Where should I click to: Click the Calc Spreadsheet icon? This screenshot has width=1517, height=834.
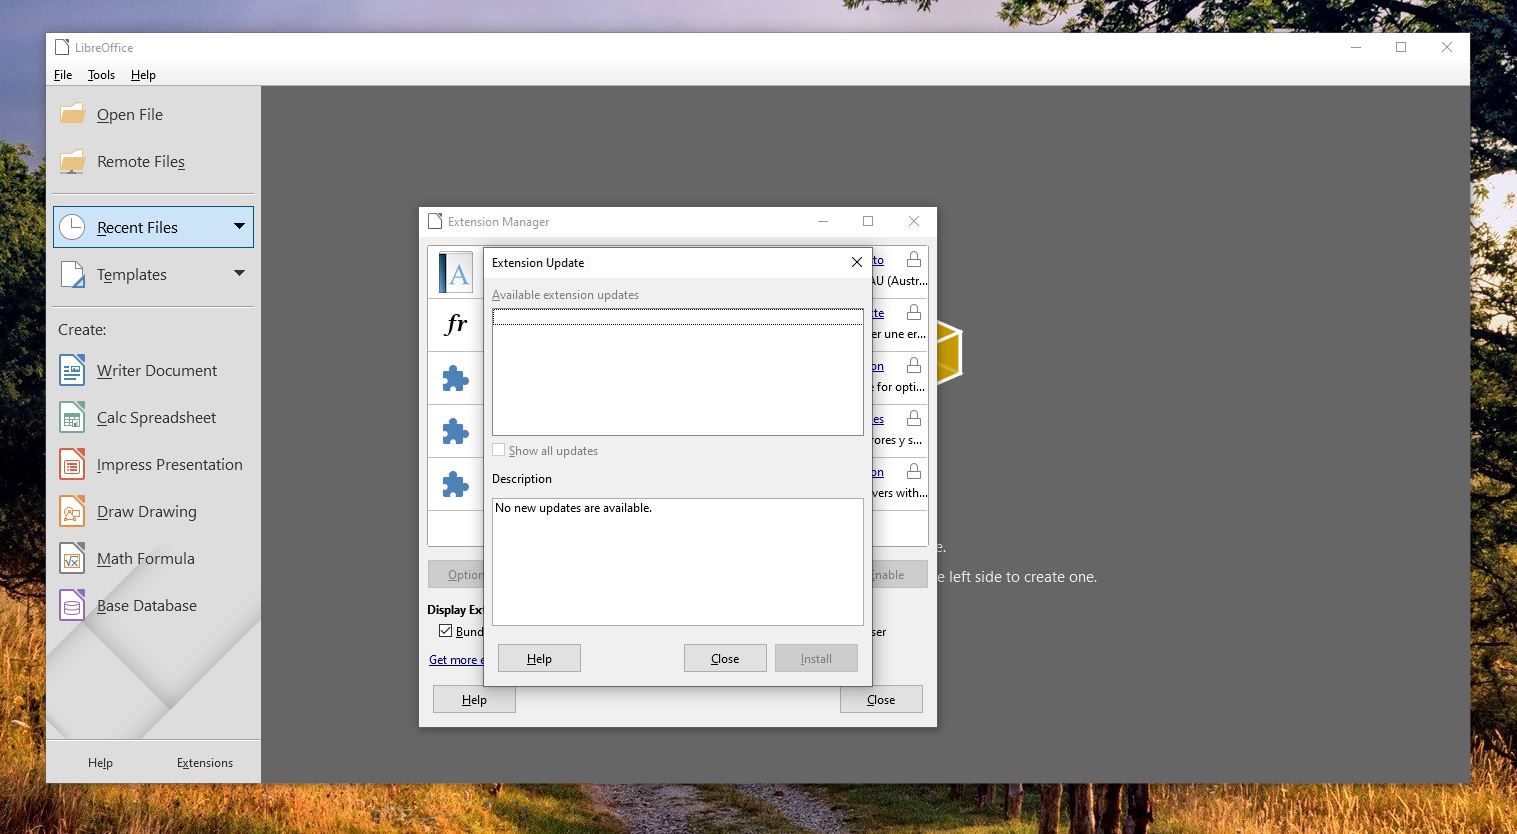(x=72, y=417)
